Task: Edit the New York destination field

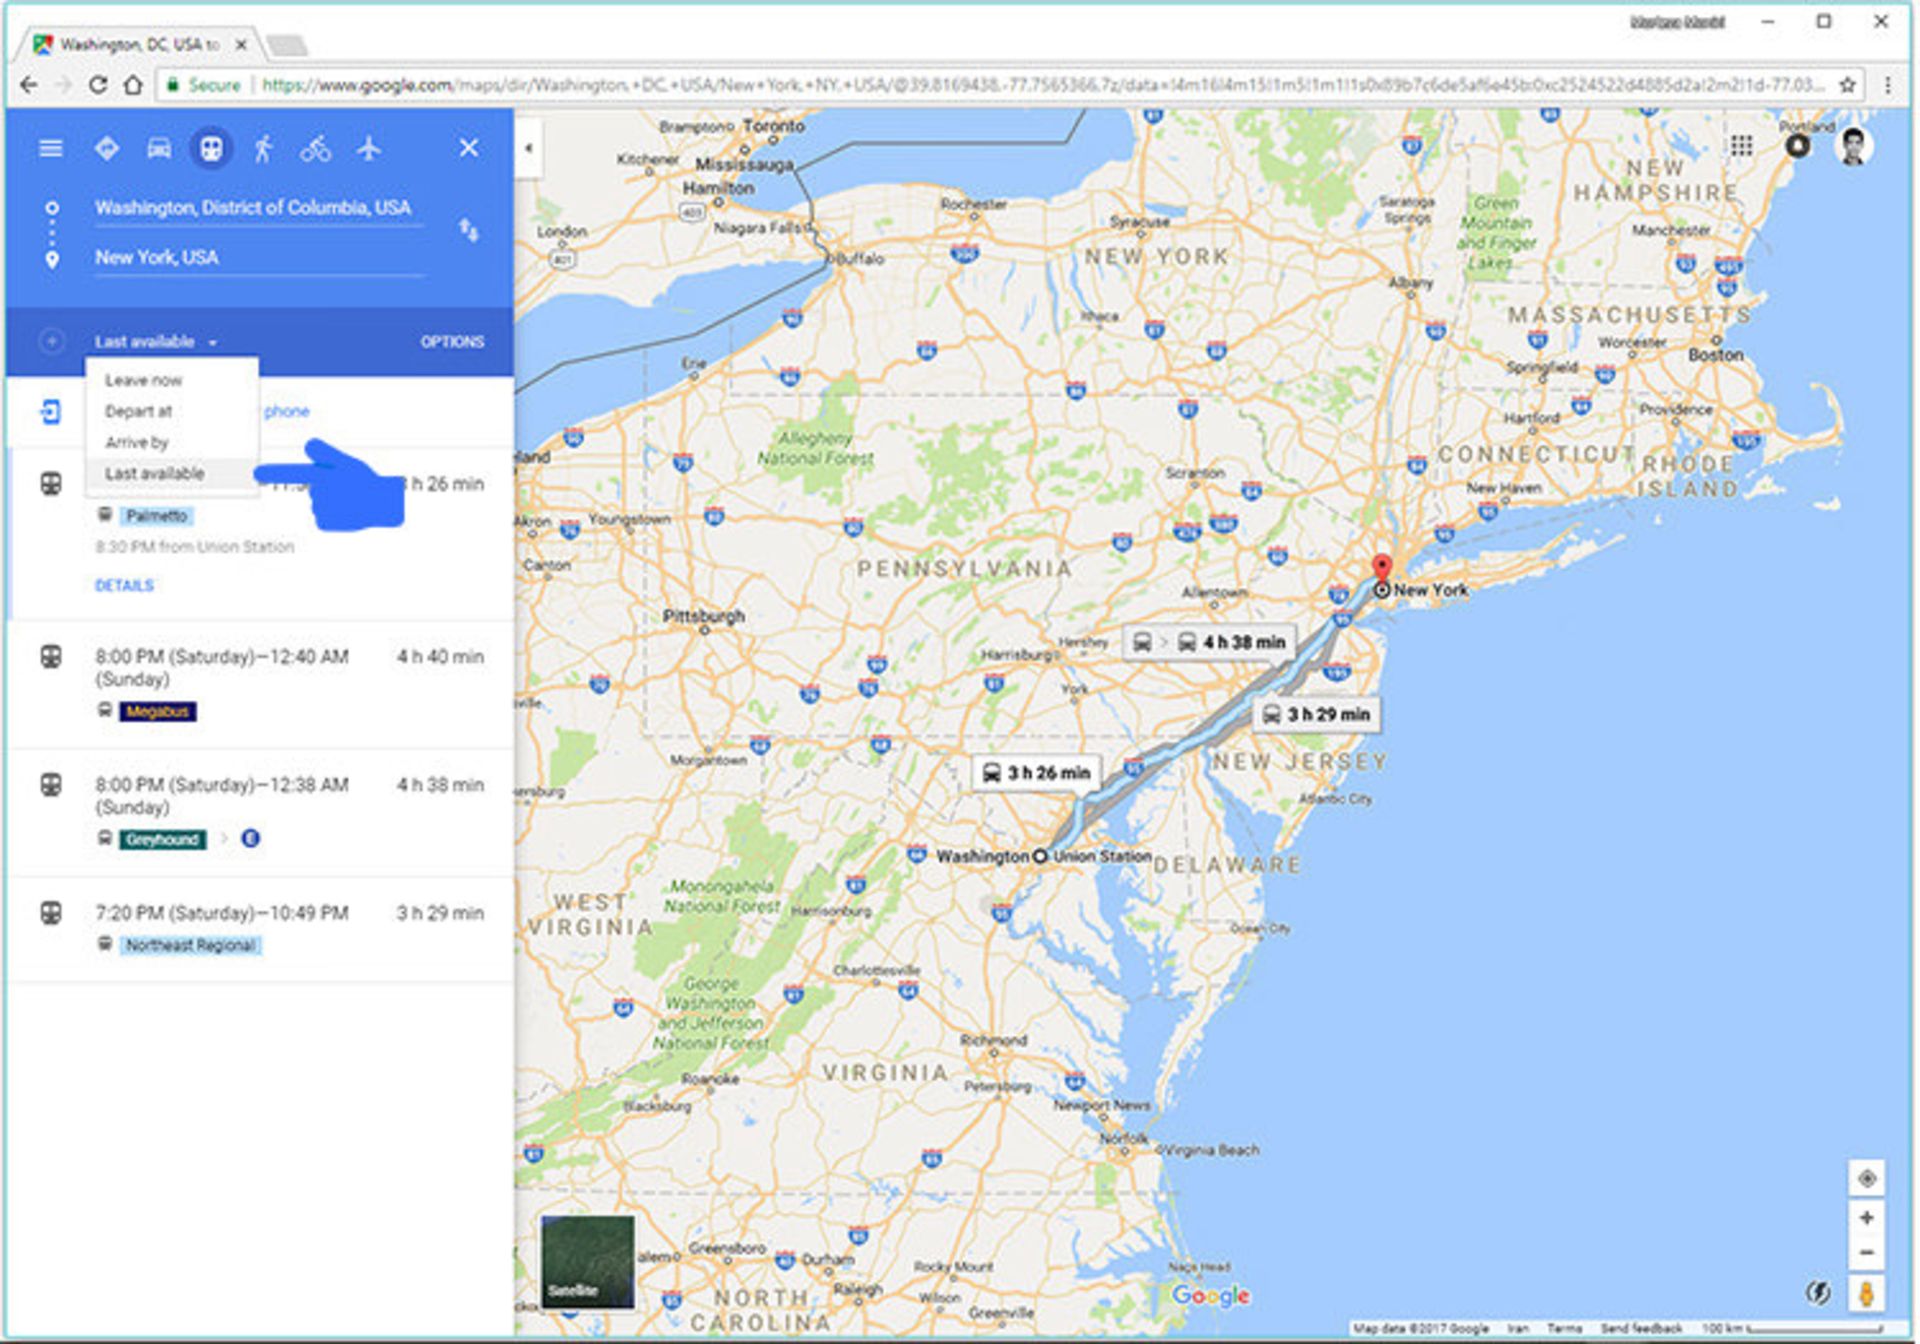Action: (x=259, y=257)
